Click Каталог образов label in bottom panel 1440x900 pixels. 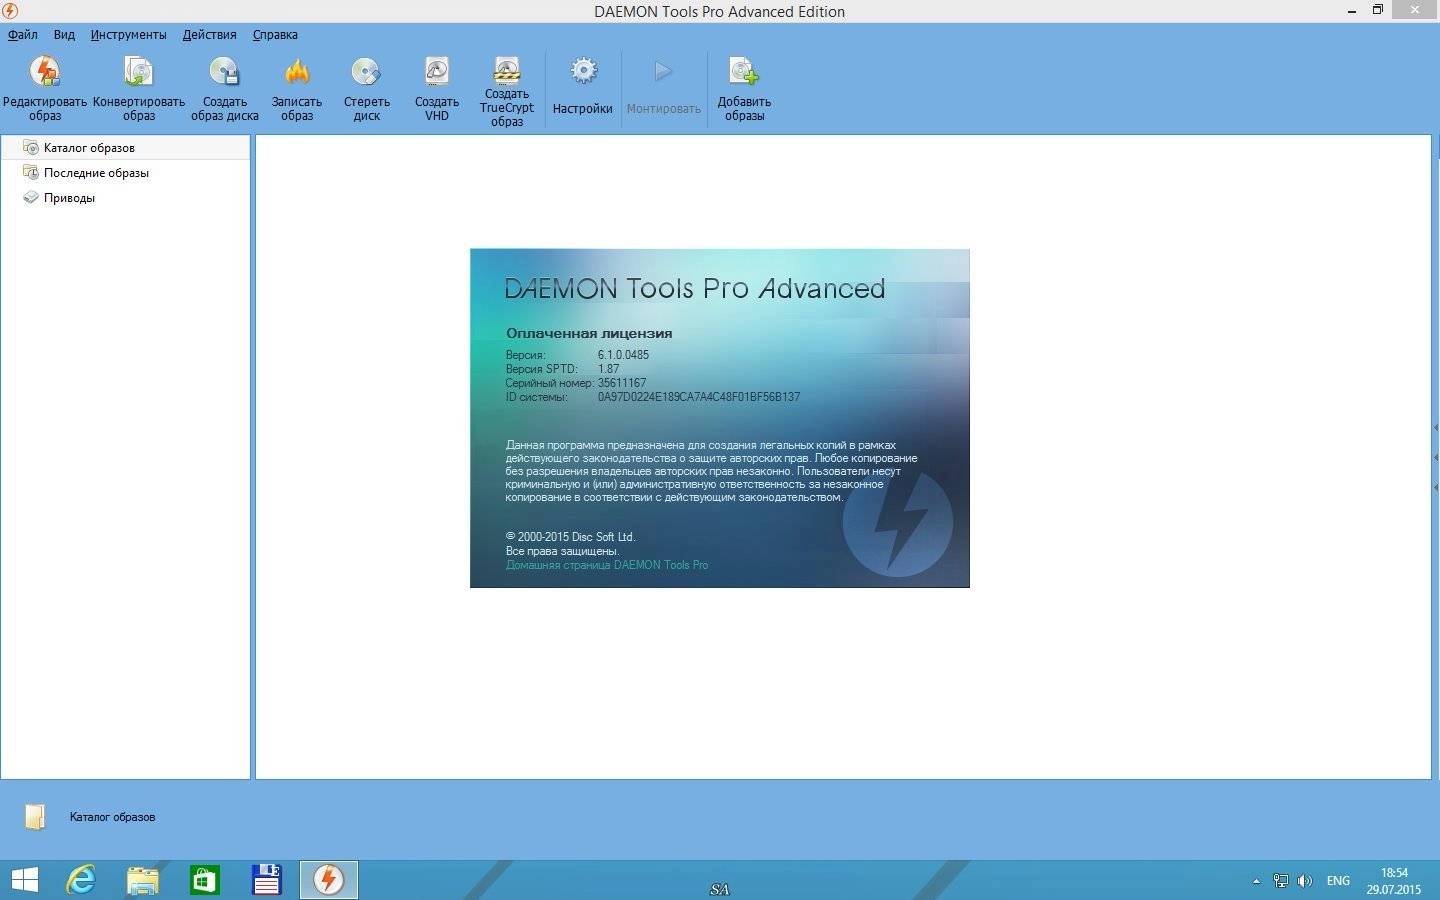click(x=112, y=817)
